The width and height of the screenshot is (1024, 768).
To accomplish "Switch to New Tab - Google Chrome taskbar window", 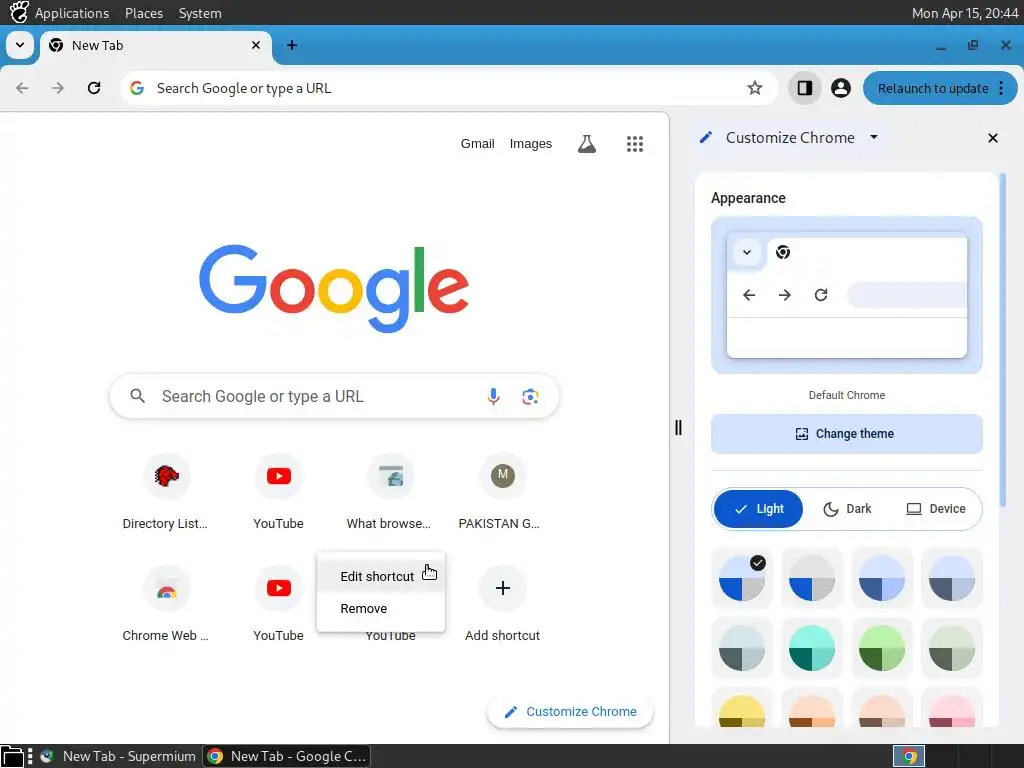I will click(x=287, y=756).
